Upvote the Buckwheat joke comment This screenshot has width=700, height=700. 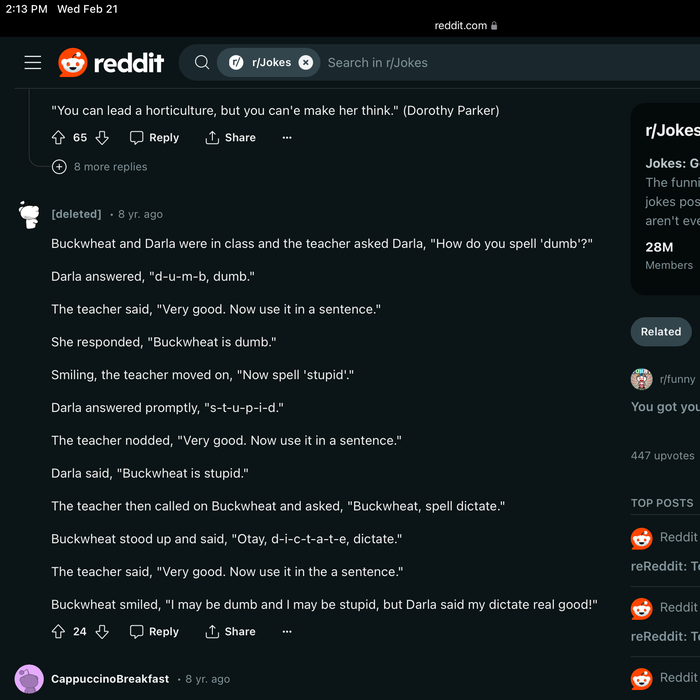pyautogui.click(x=58, y=632)
